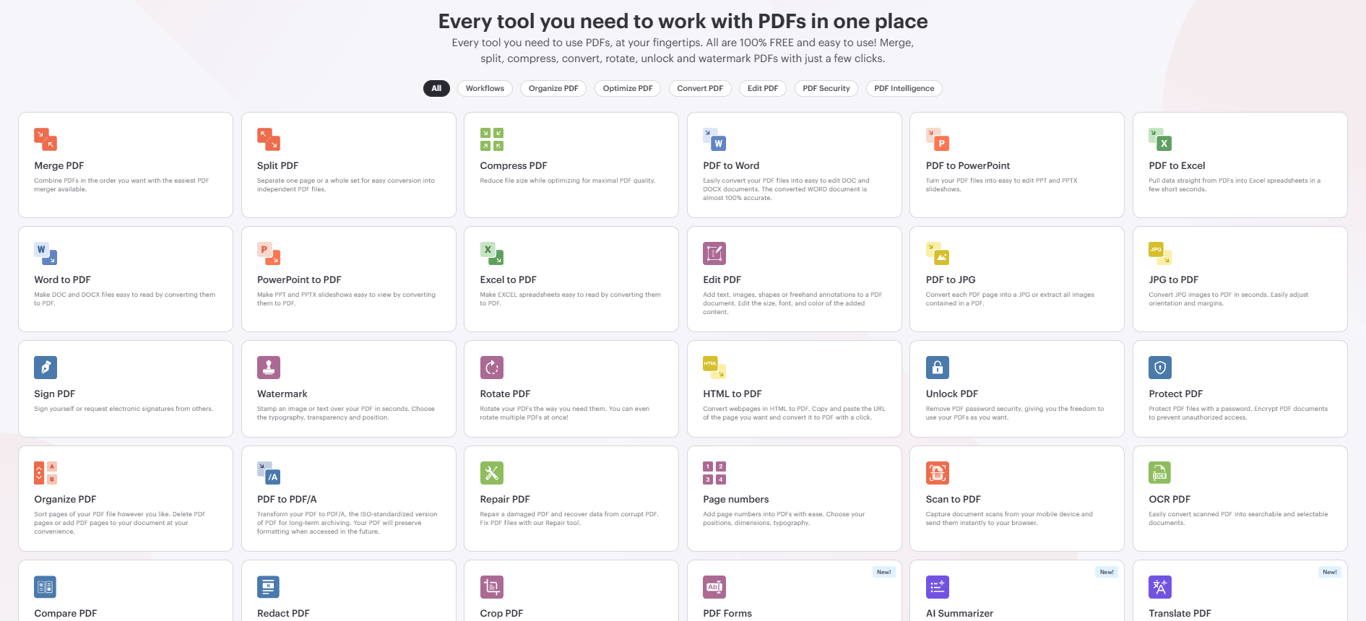Screen dimensions: 1366x621
Task: Open Compress PDF title link
Action: pos(514,166)
